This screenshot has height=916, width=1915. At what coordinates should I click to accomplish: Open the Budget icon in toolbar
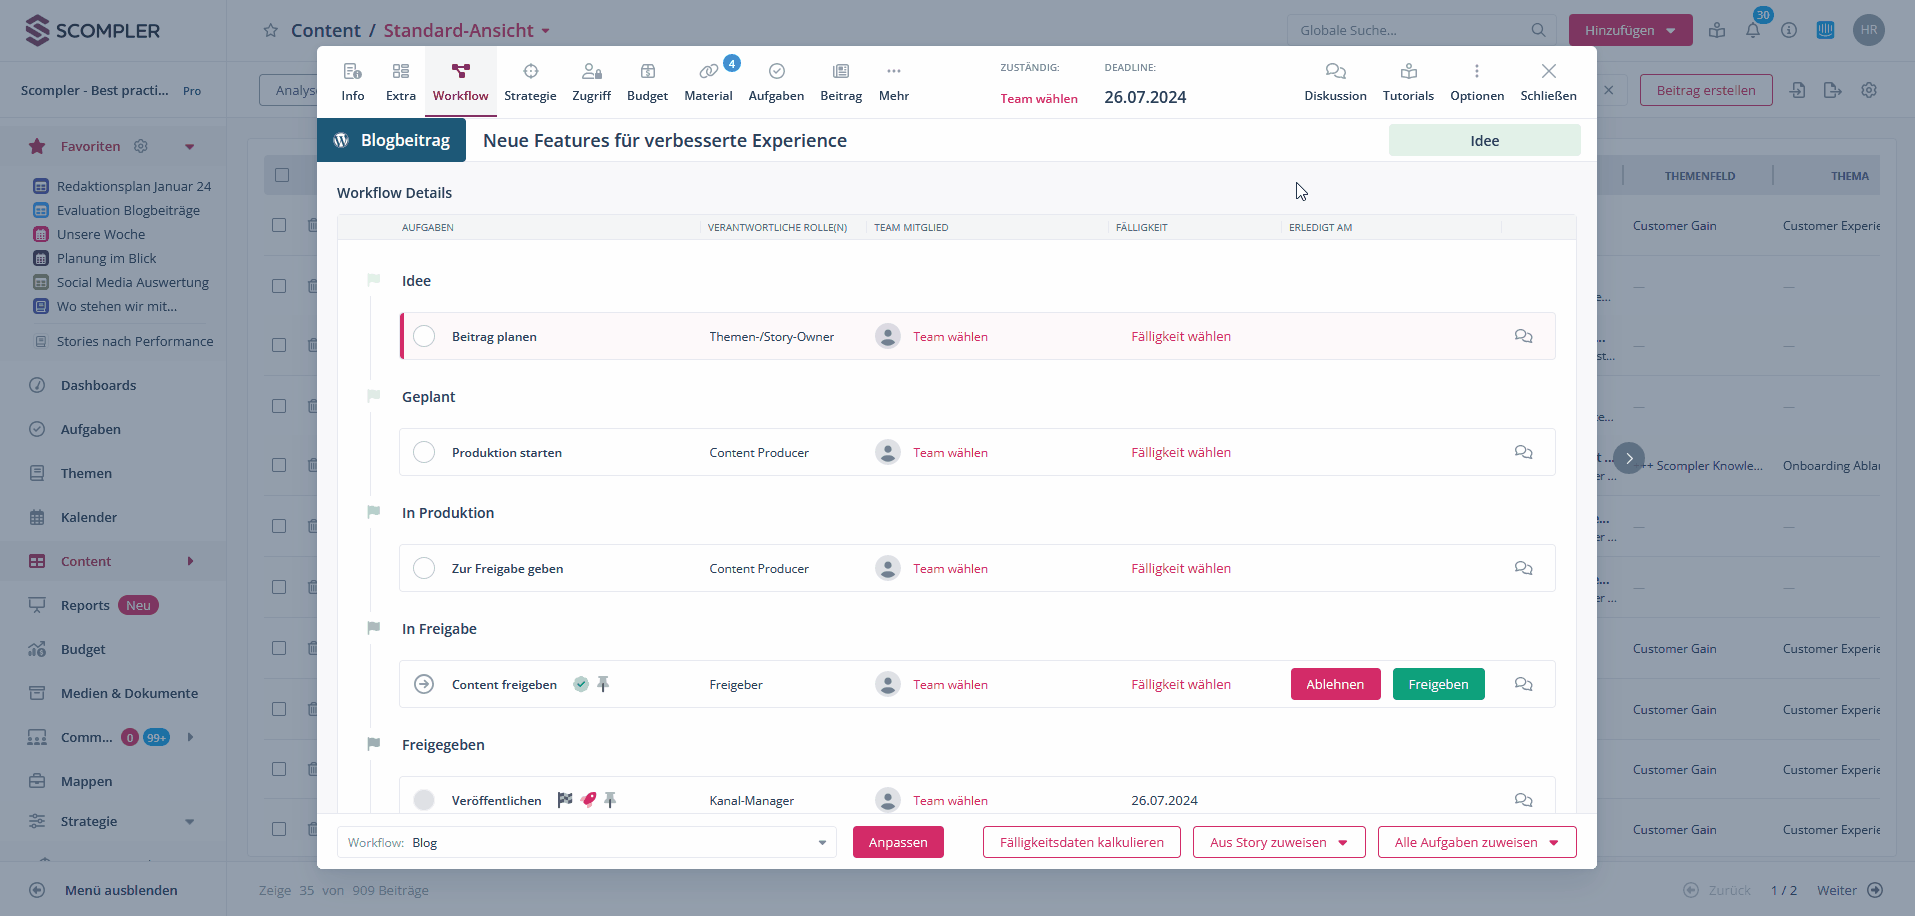(647, 72)
